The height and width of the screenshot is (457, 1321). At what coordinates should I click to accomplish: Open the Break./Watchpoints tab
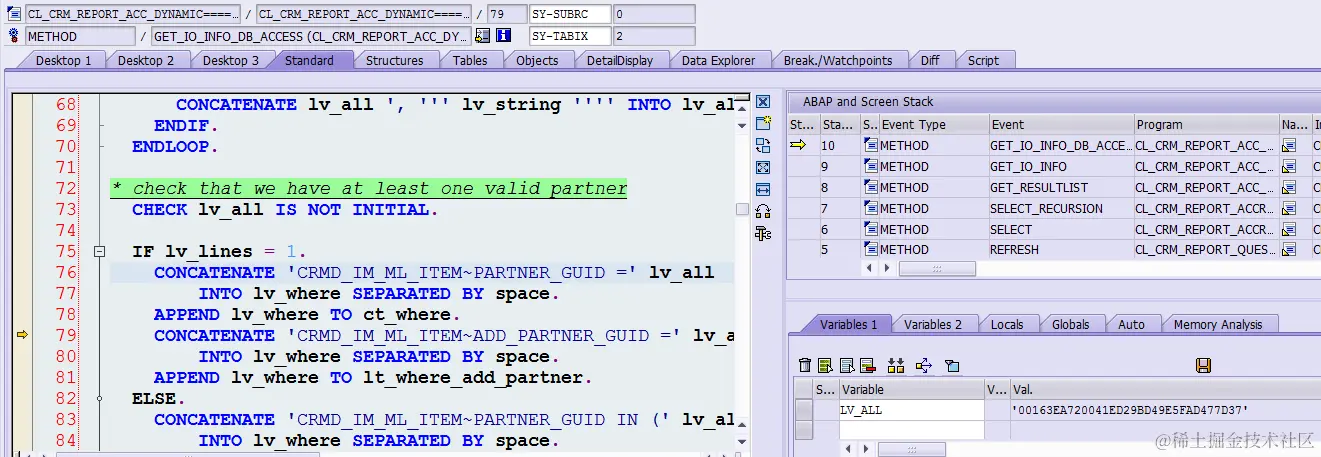click(x=838, y=60)
